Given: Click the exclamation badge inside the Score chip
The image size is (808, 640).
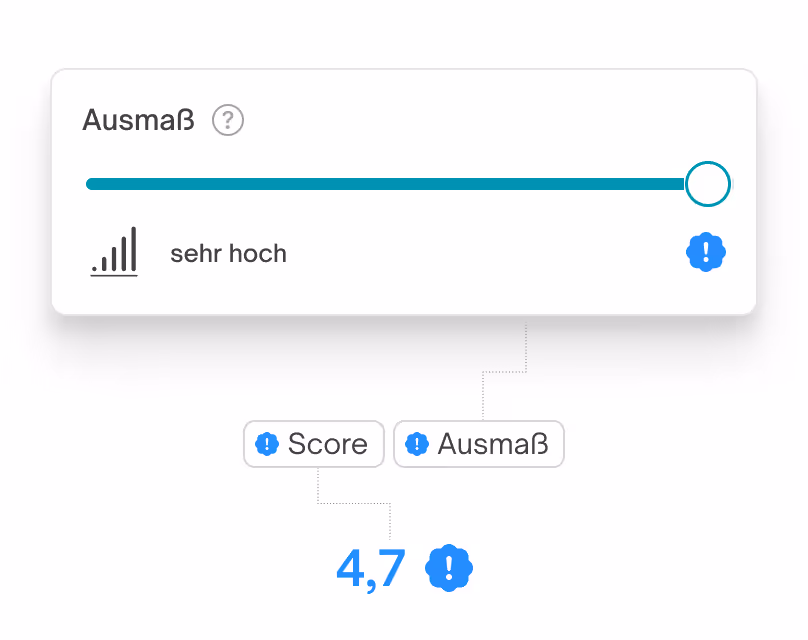Looking at the screenshot, I should tap(267, 444).
